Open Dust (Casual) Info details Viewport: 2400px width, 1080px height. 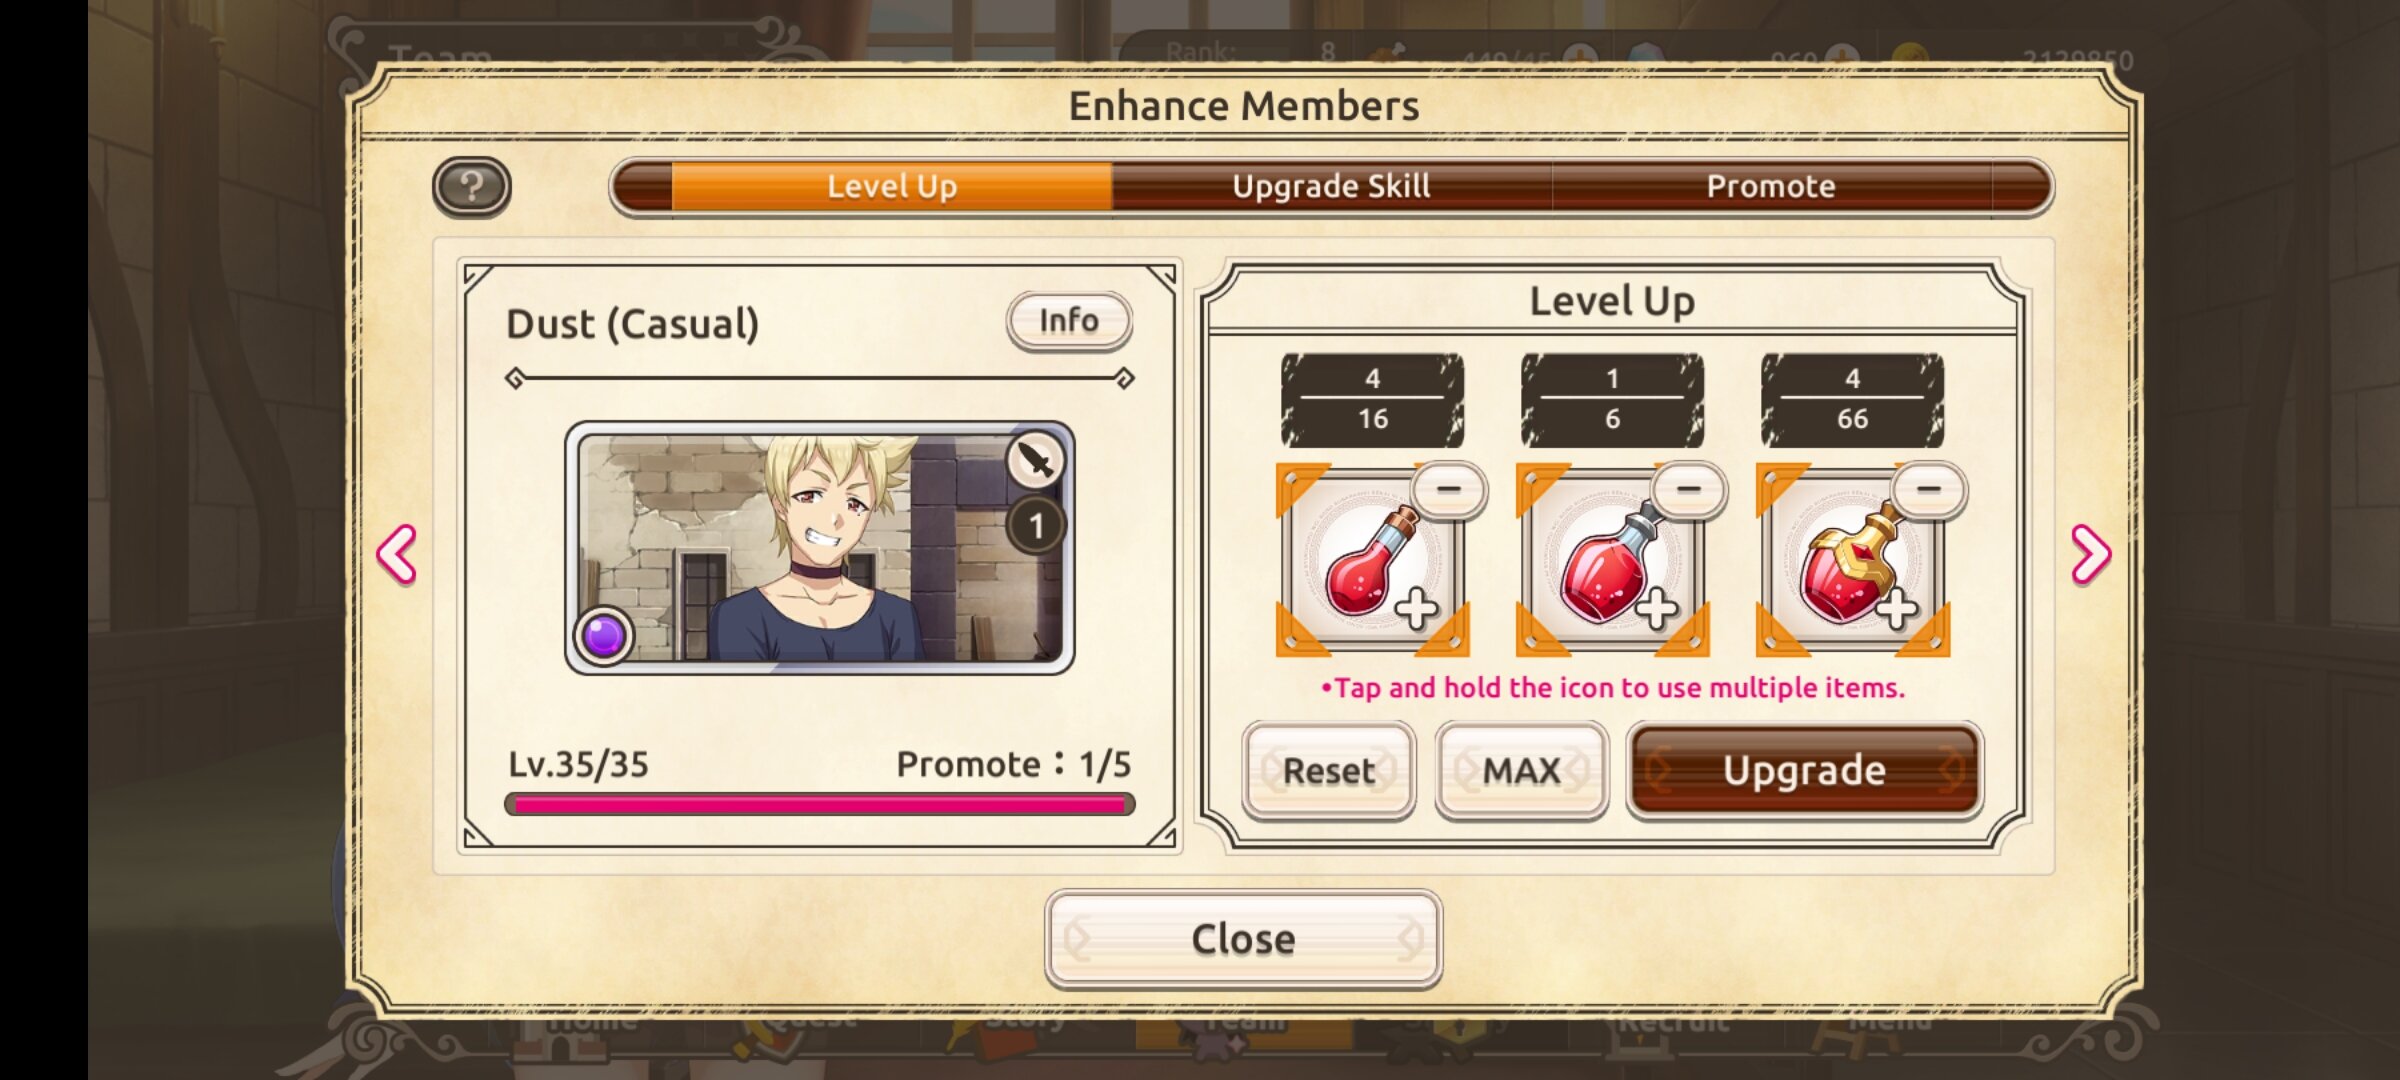tap(1069, 321)
